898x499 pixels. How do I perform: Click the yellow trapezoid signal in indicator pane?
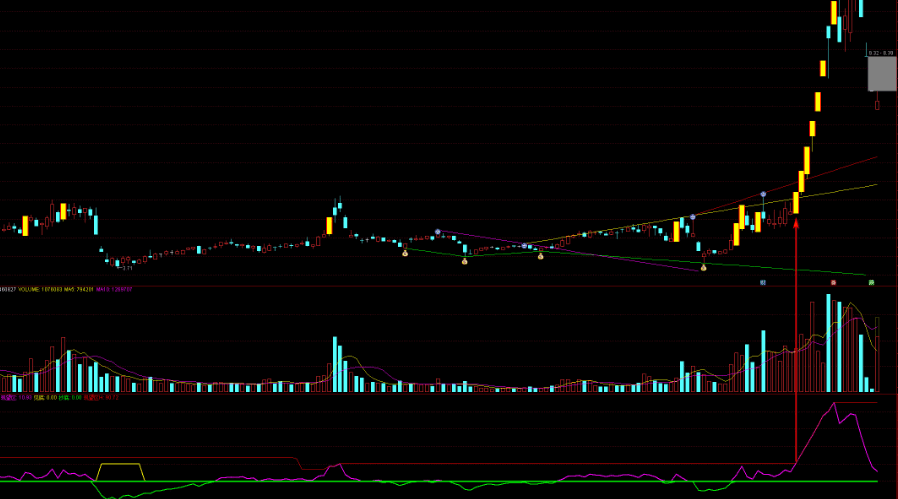(120, 472)
